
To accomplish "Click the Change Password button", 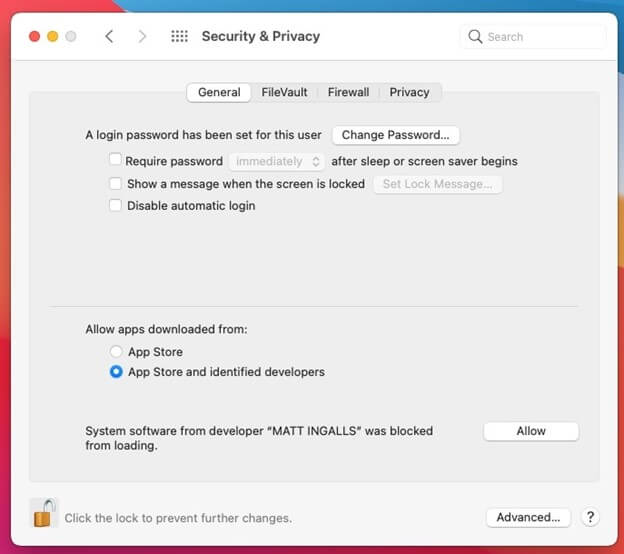I will pos(396,135).
